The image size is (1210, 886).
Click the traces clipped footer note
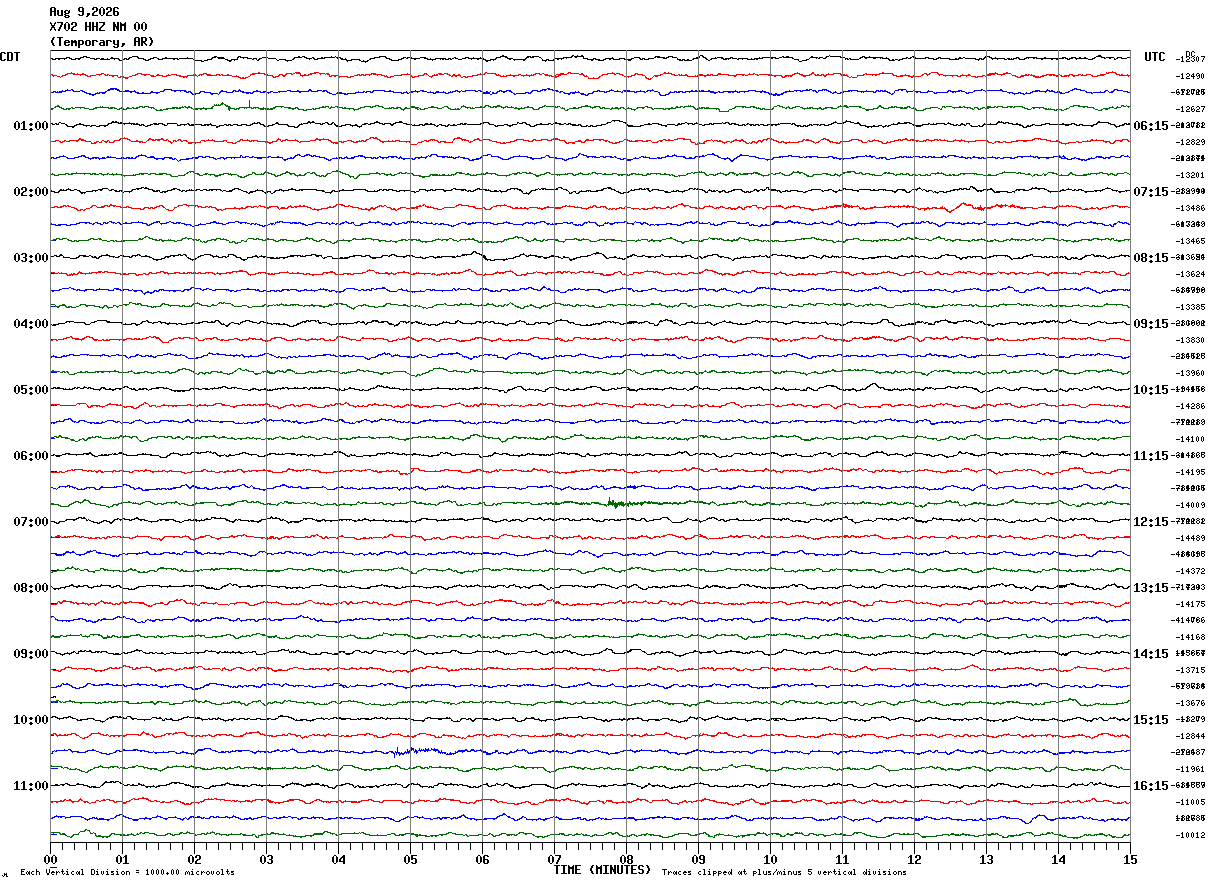point(784,872)
